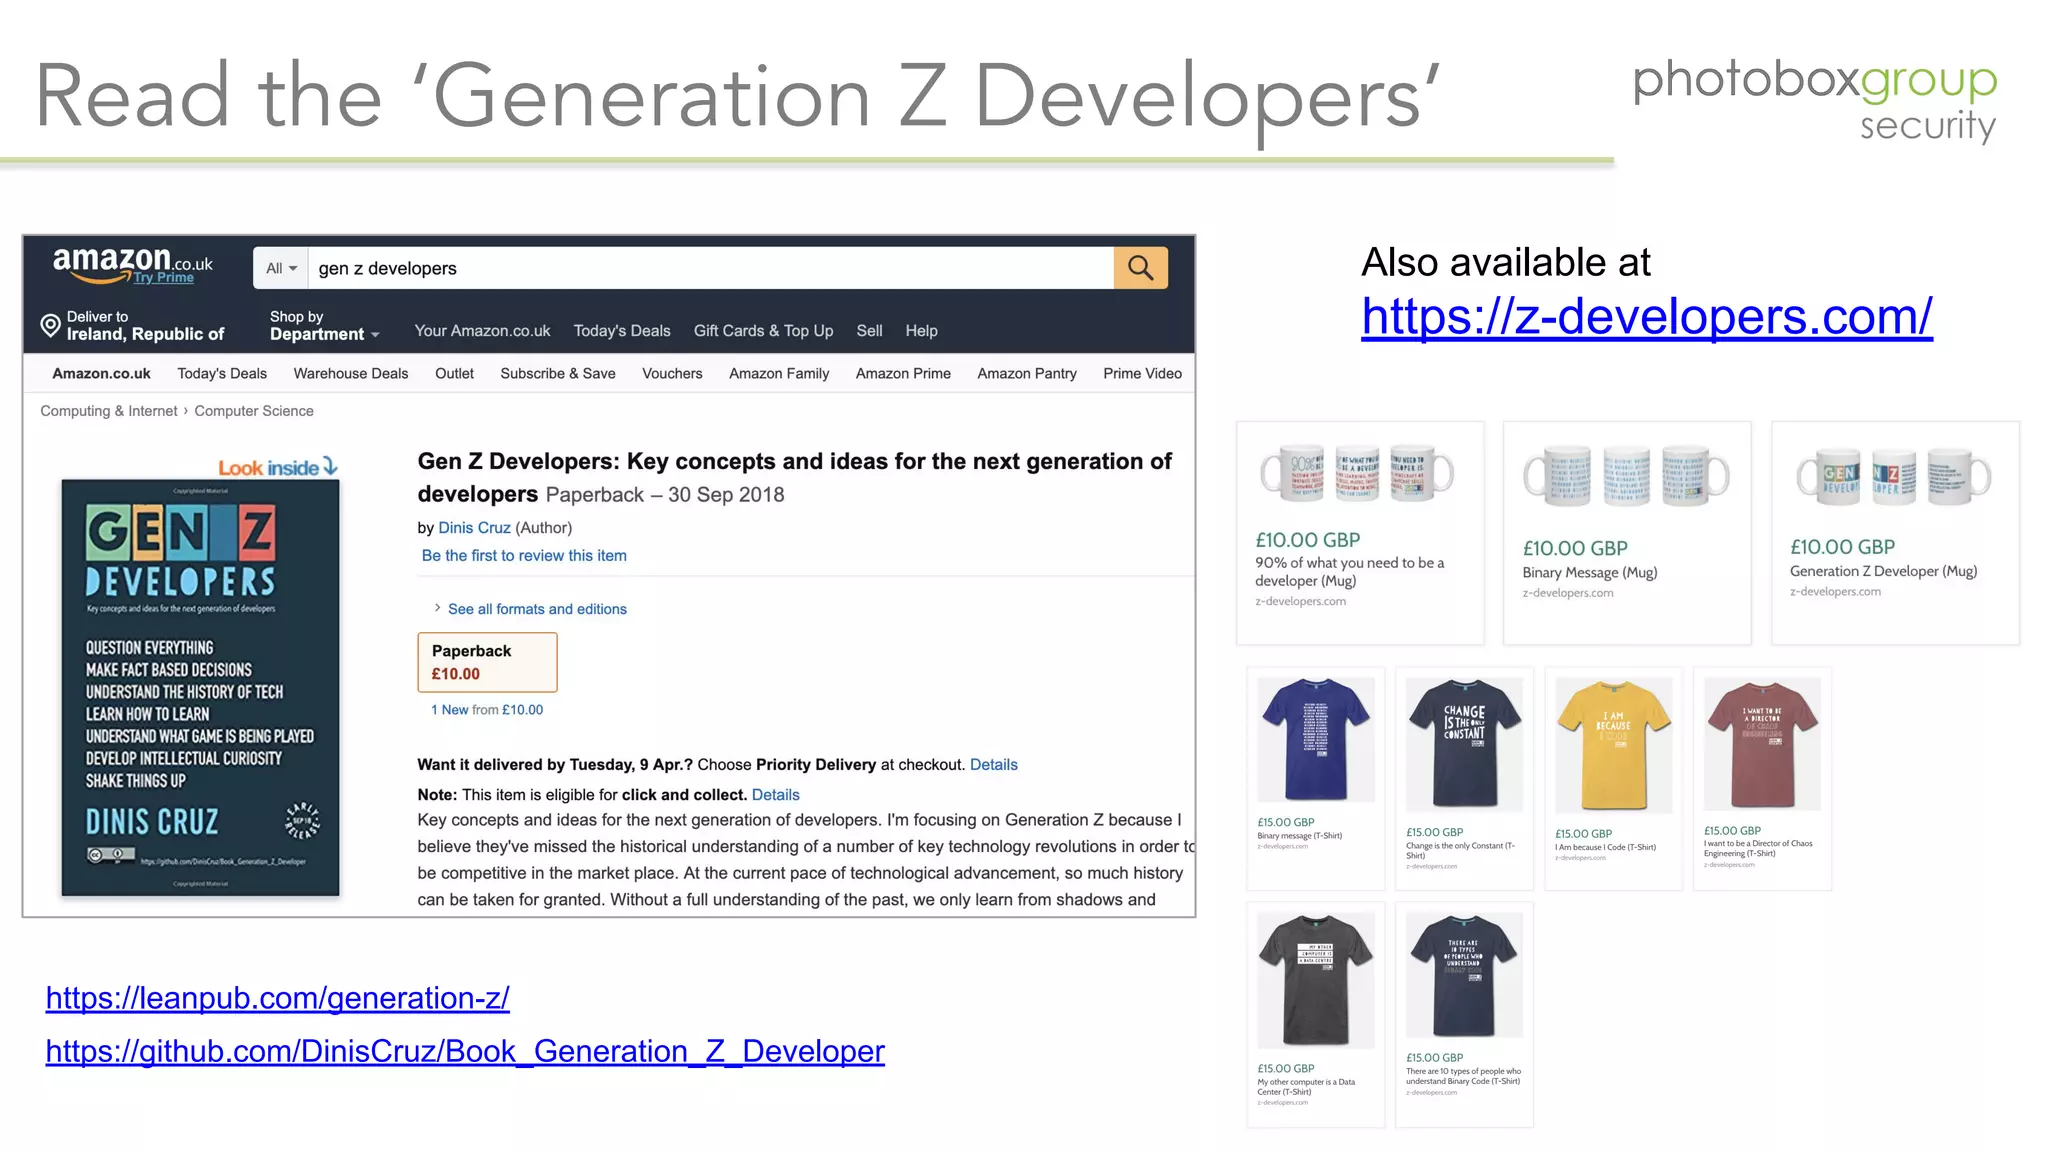
Task: Open the Prime Video tab
Action: pos(1142,373)
